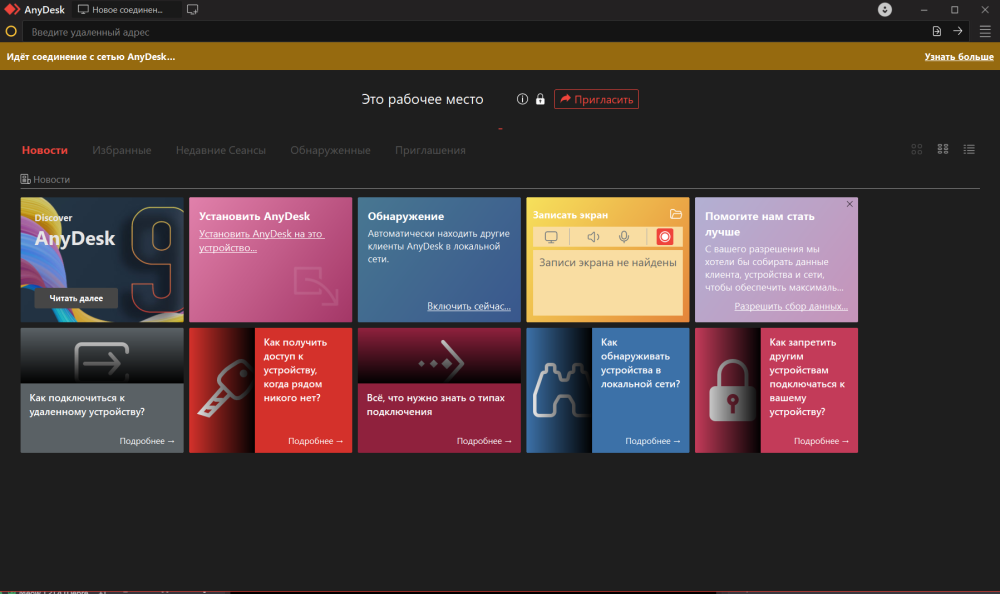Click the 'Идёт соединение с сетью AnyDesk...' status text
Screen dimensions: 1000x594
point(91,57)
